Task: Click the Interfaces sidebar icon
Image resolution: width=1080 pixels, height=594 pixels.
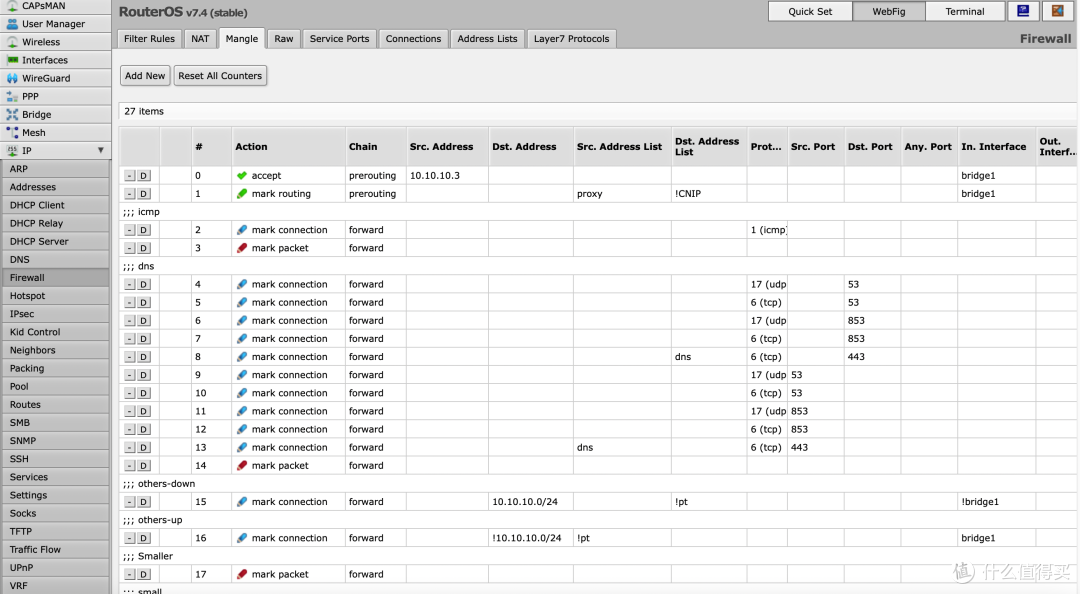Action: coord(12,60)
